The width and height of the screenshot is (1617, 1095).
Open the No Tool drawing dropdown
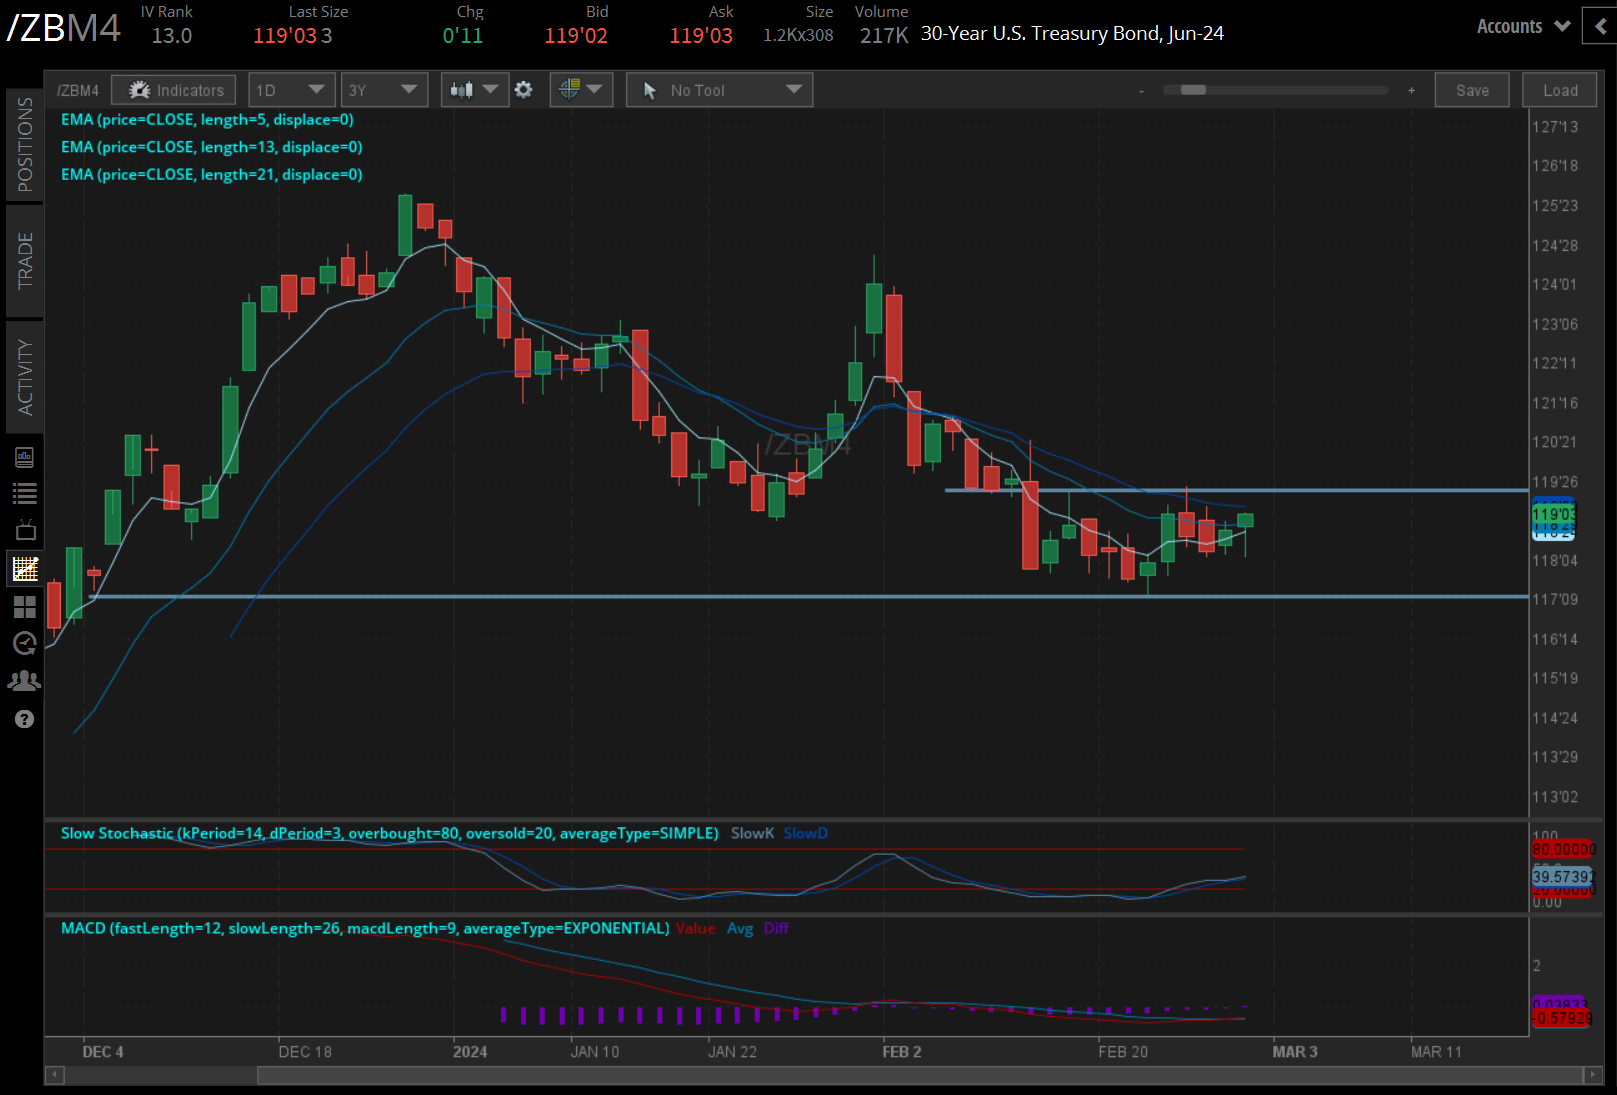[719, 90]
